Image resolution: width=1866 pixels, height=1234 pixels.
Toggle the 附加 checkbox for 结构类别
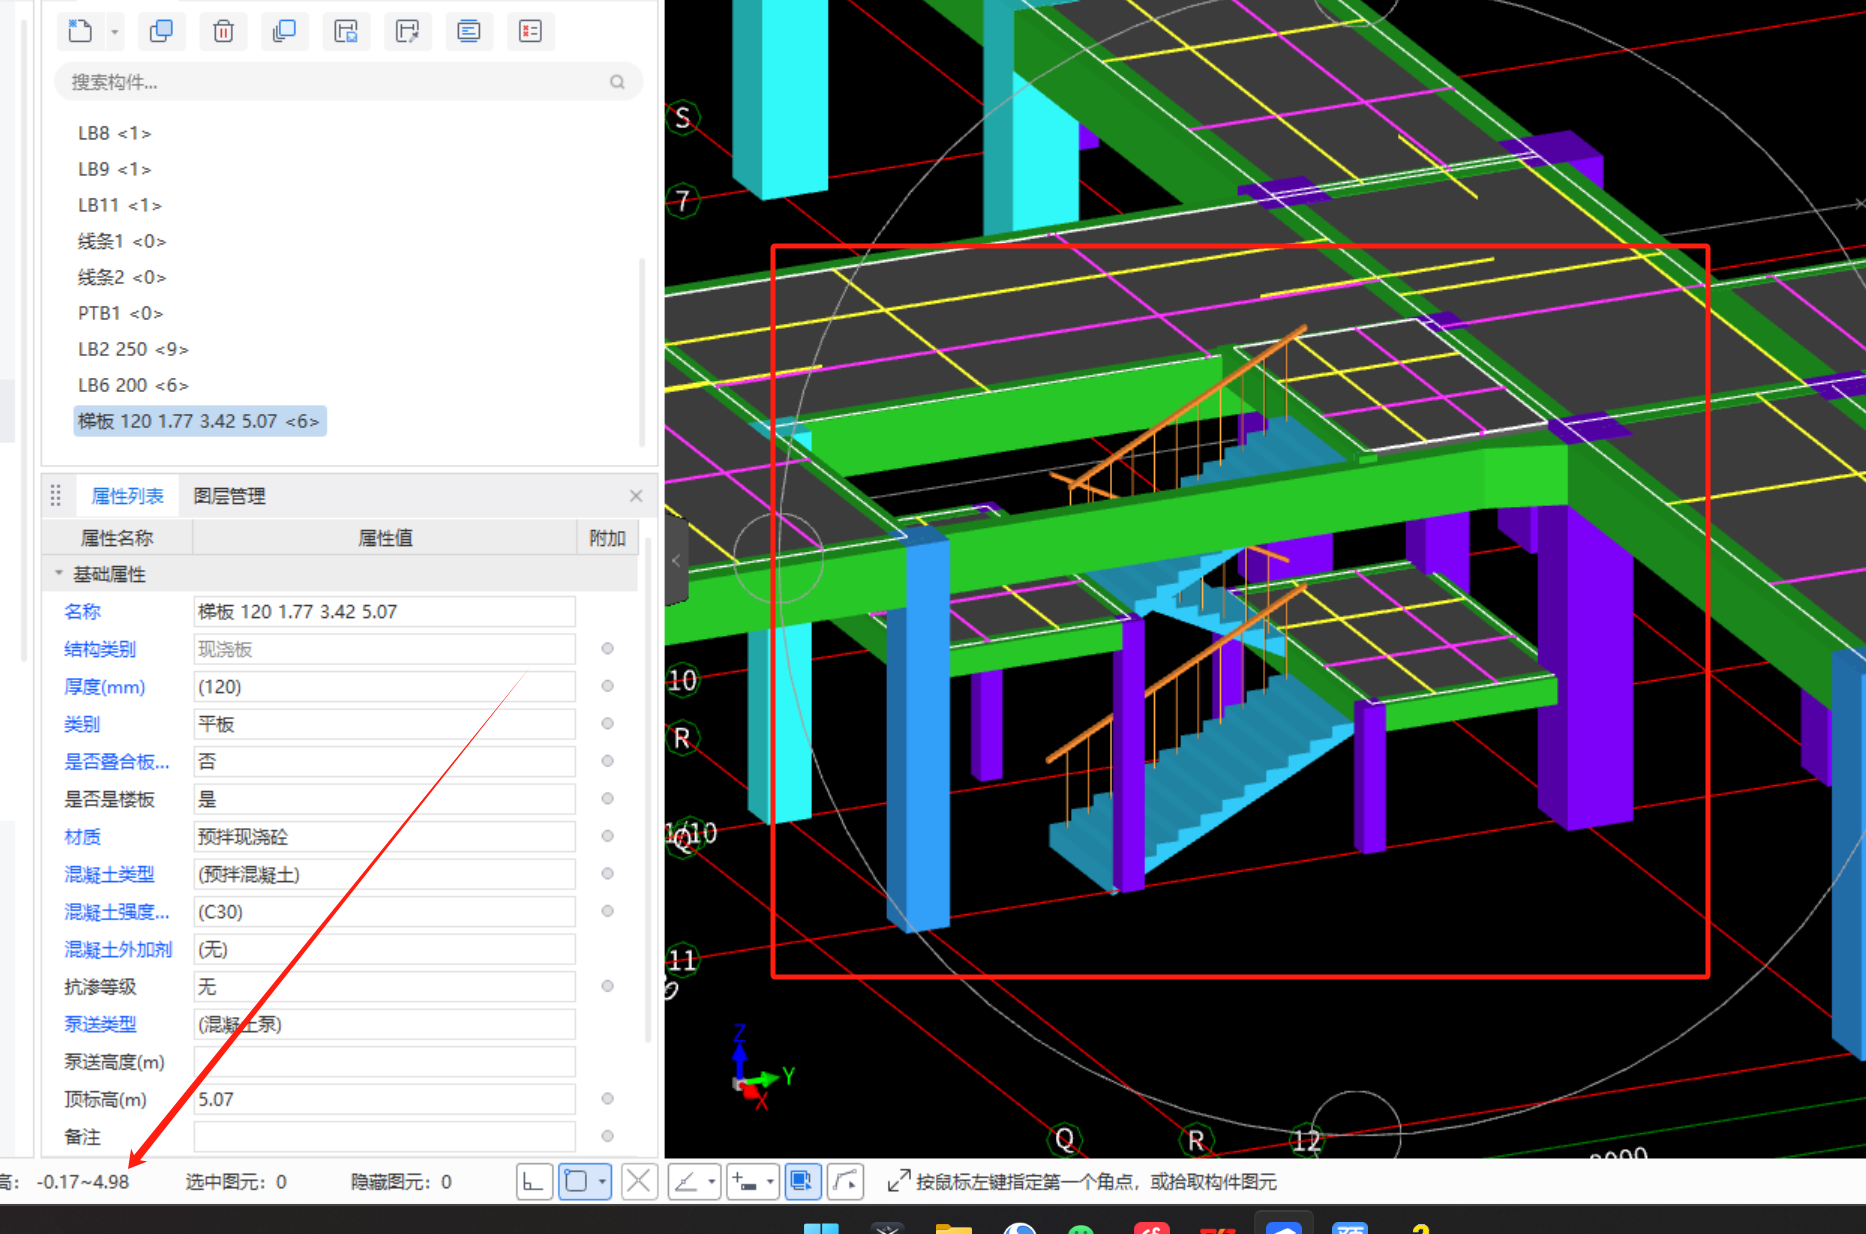[x=607, y=649]
